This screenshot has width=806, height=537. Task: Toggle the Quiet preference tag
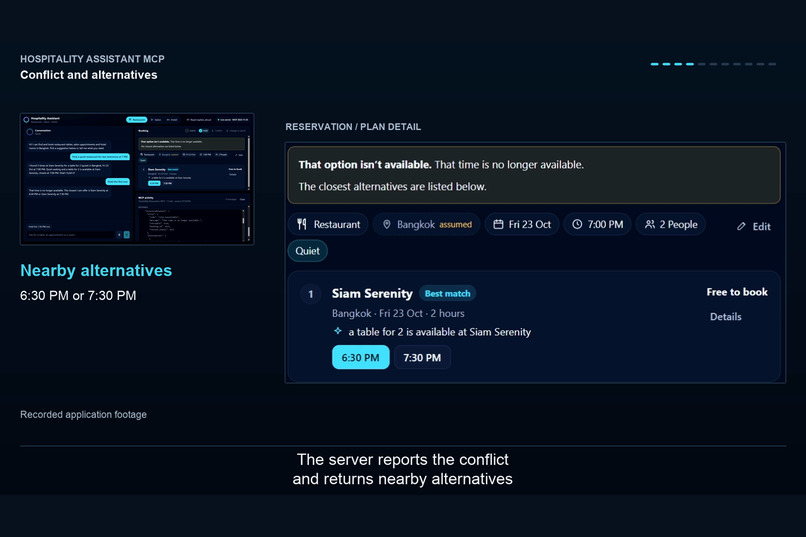click(307, 251)
